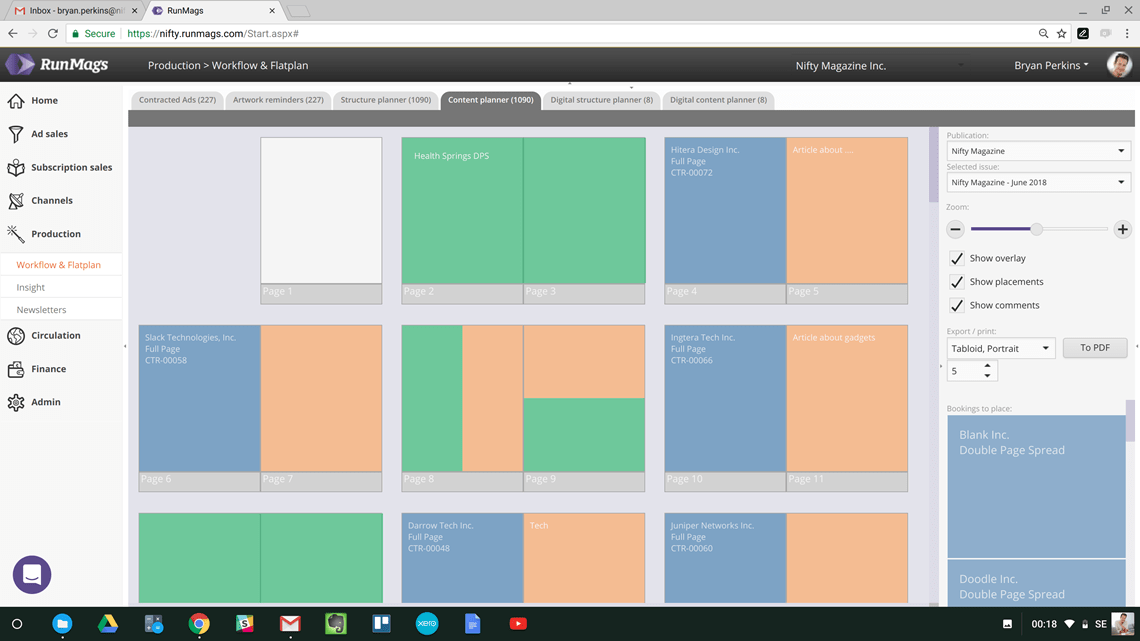Click the RunMags logo
Image resolution: width=1140 pixels, height=641 pixels.
coord(57,65)
